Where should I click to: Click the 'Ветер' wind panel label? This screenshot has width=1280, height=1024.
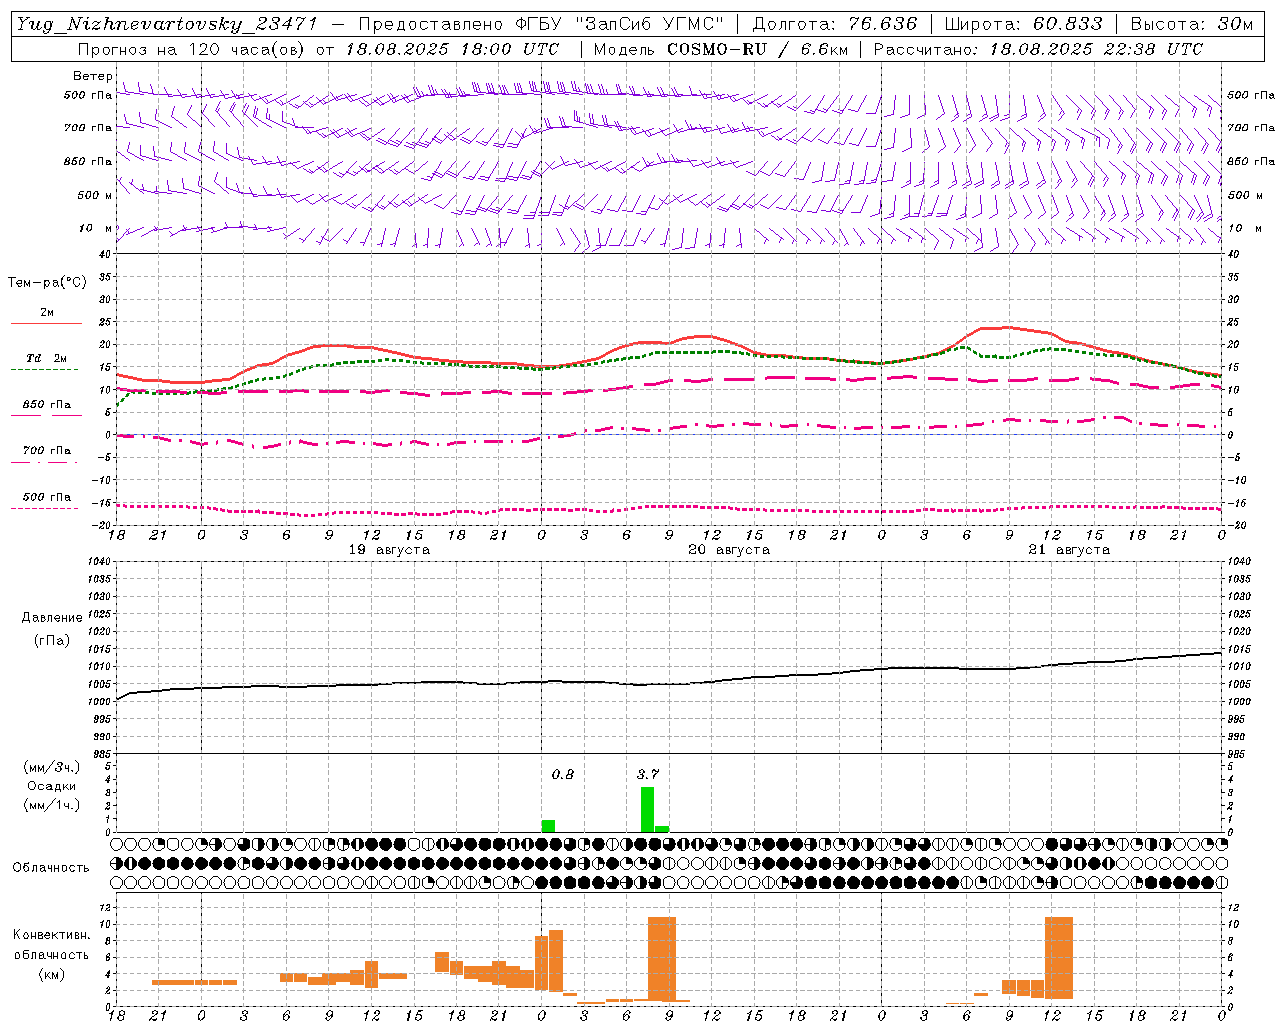[93, 76]
